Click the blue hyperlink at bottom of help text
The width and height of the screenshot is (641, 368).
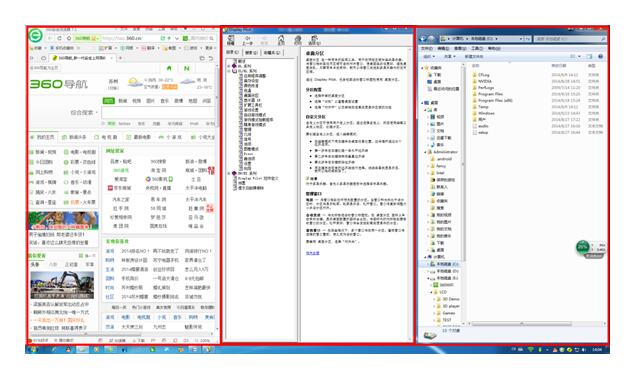(x=313, y=254)
